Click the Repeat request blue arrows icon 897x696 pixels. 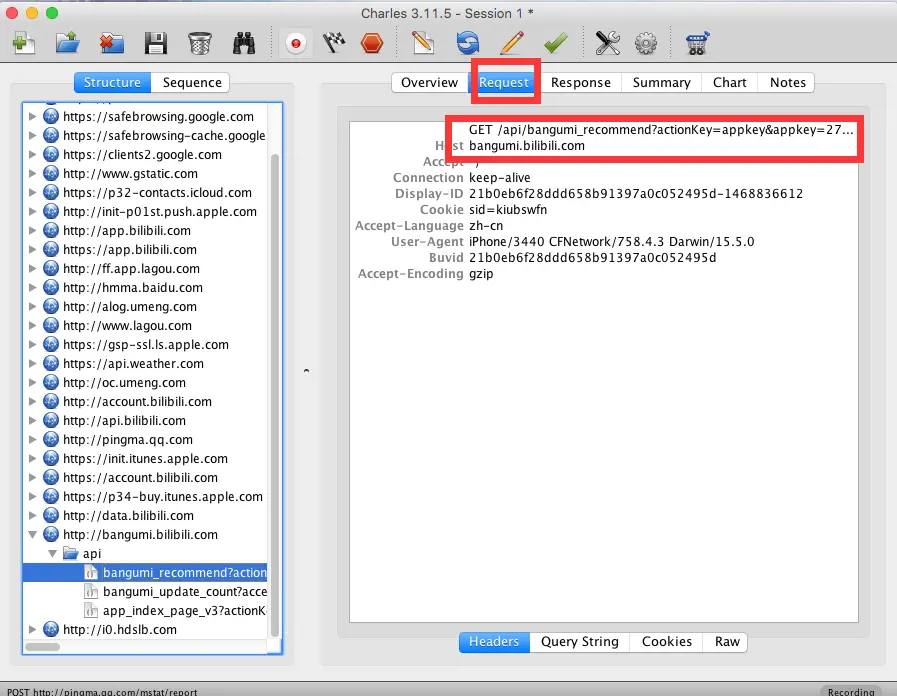pyautogui.click(x=467, y=43)
